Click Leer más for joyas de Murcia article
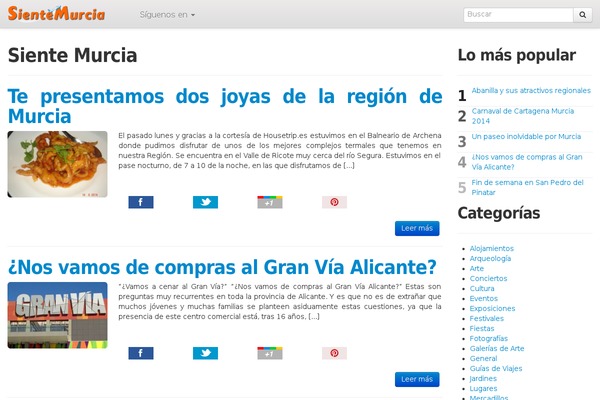600x400 pixels. click(417, 228)
